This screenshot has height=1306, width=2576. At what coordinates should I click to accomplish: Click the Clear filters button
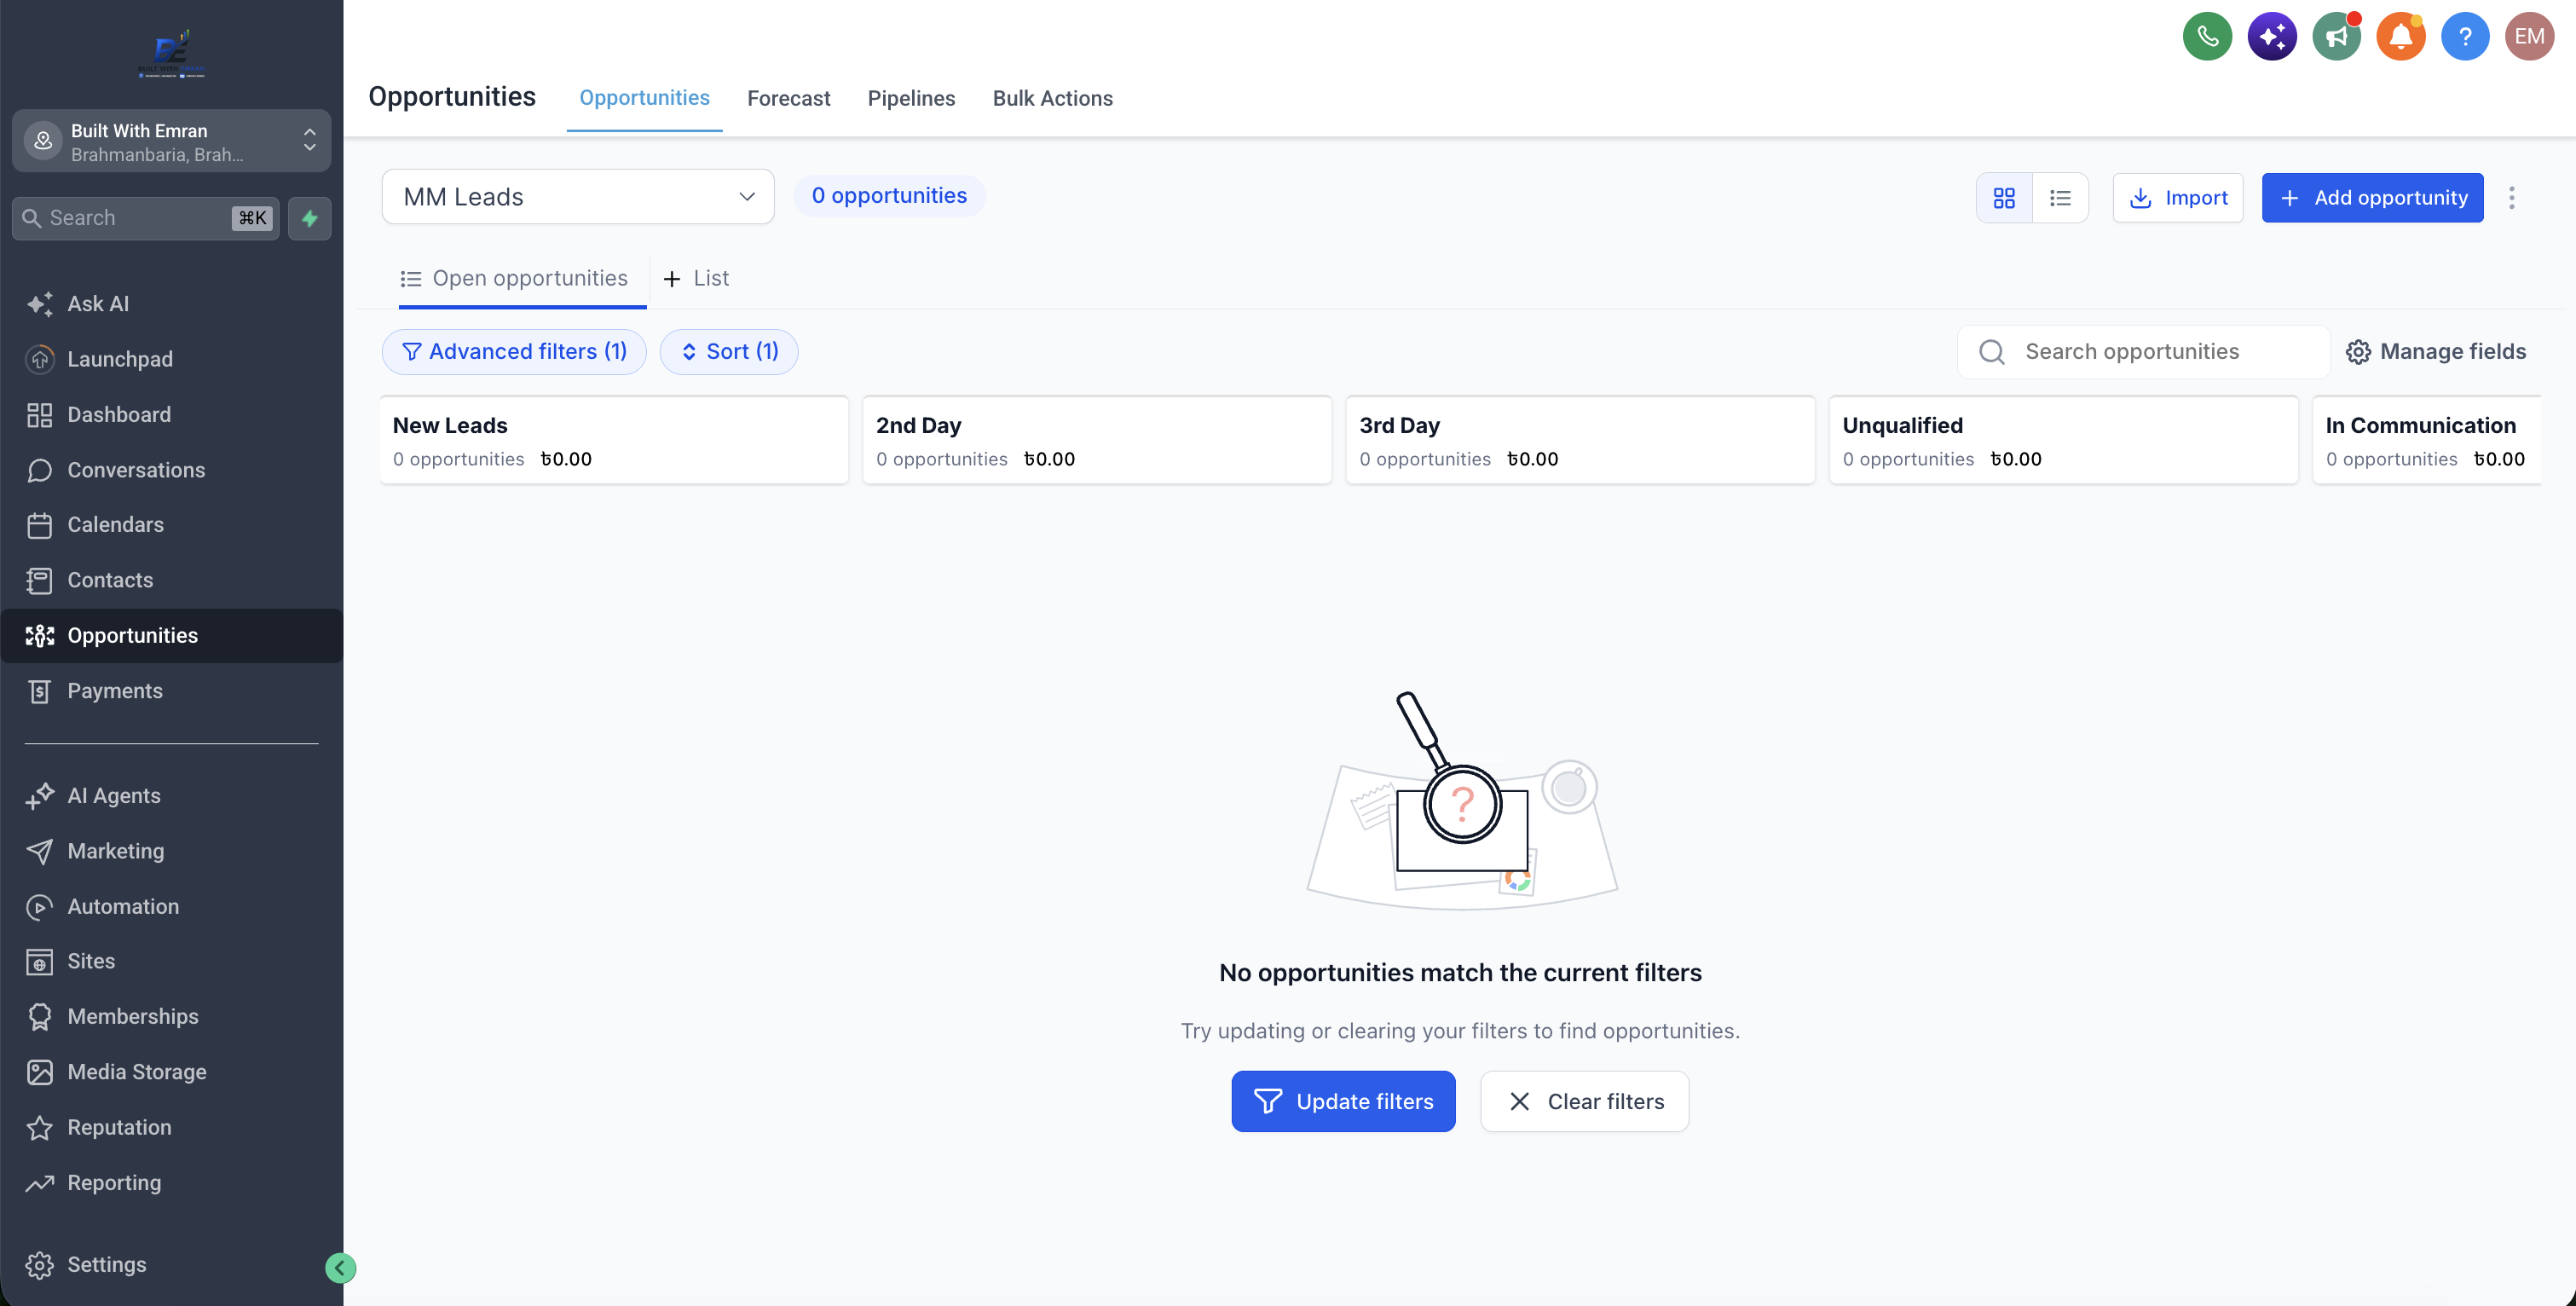coord(1584,1101)
